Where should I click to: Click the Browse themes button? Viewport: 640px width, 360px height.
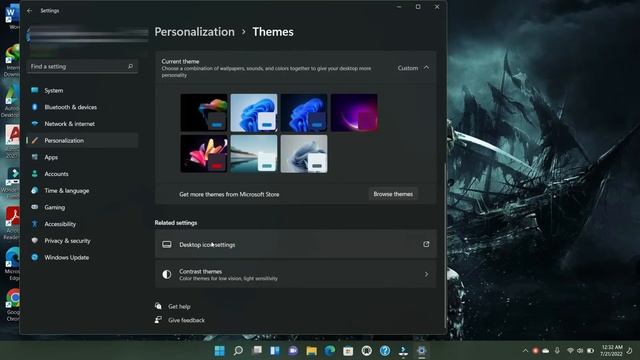point(393,194)
